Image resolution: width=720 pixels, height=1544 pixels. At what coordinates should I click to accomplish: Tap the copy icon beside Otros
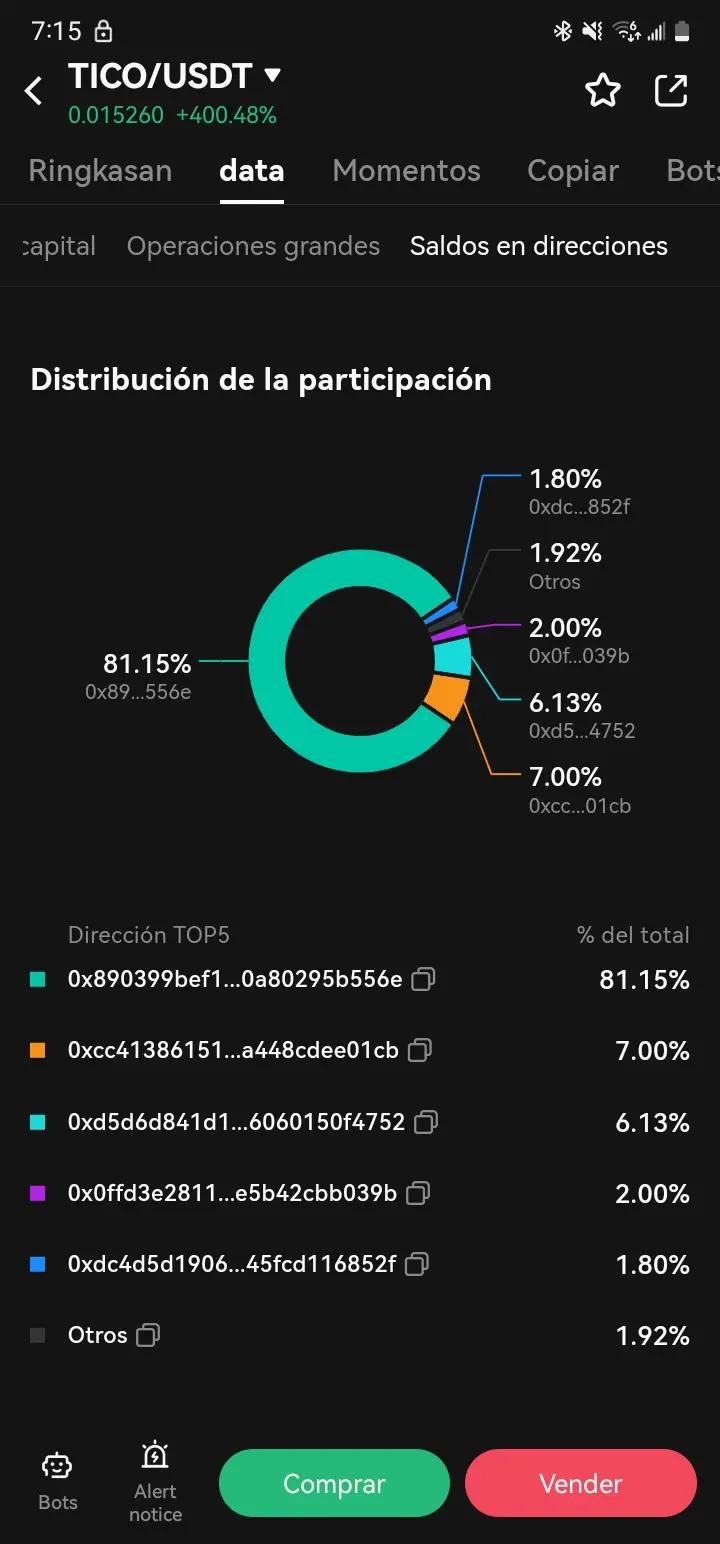(x=148, y=1335)
